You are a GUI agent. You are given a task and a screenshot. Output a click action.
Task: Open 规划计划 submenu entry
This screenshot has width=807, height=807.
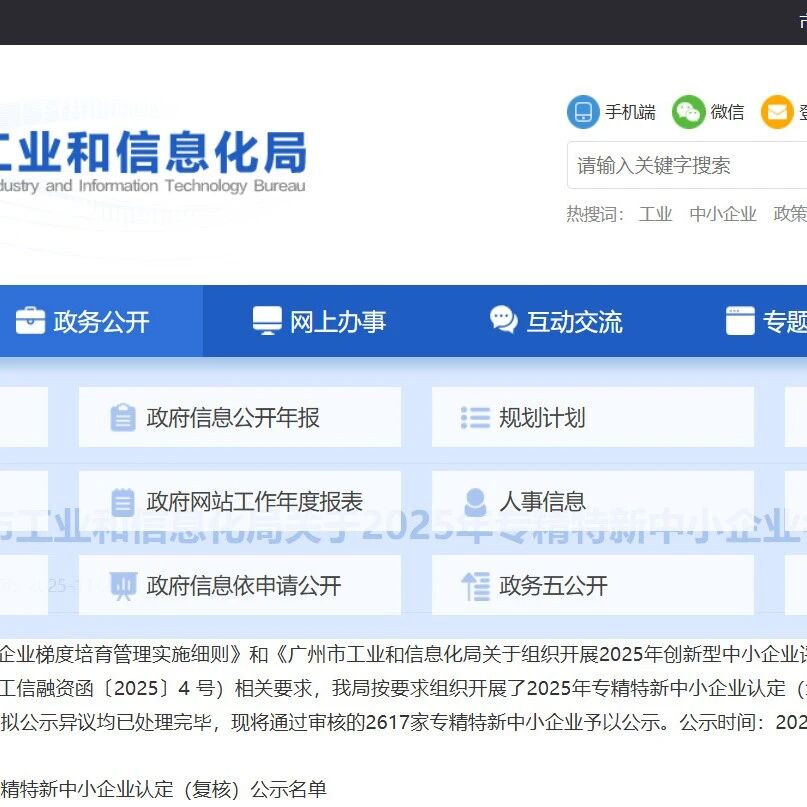tap(593, 417)
